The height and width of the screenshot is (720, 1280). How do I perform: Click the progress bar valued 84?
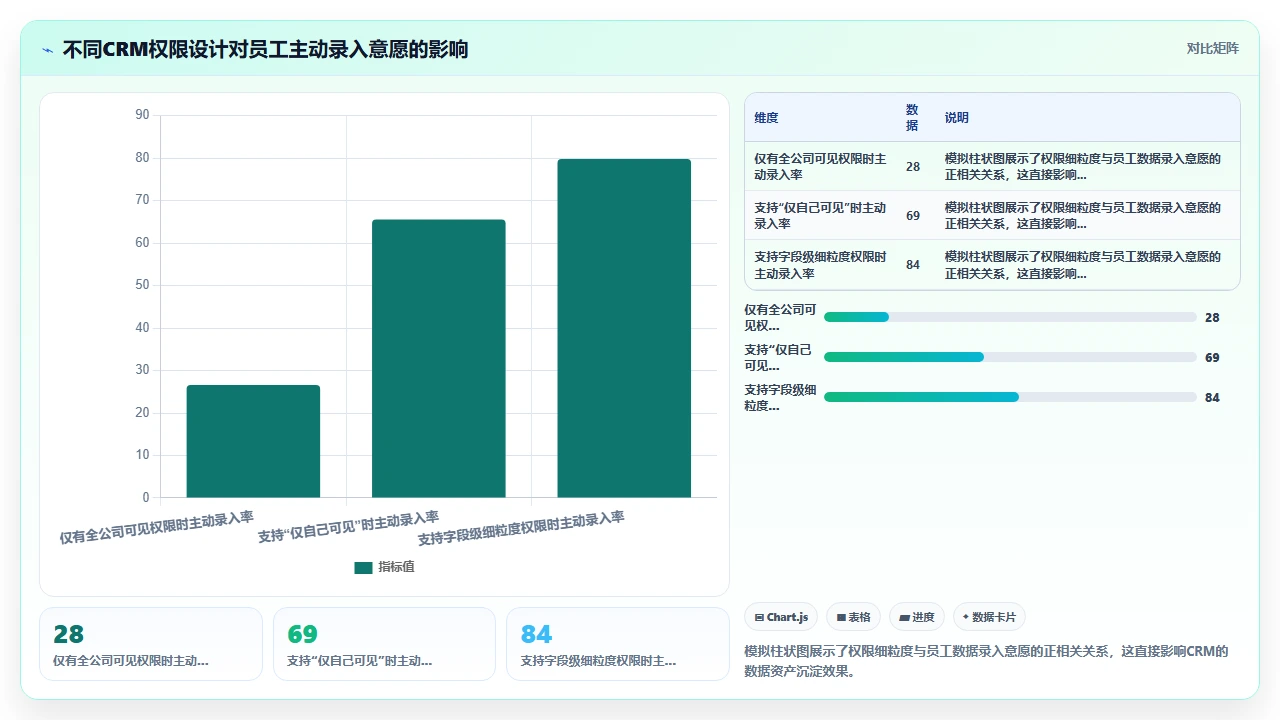click(1010, 397)
